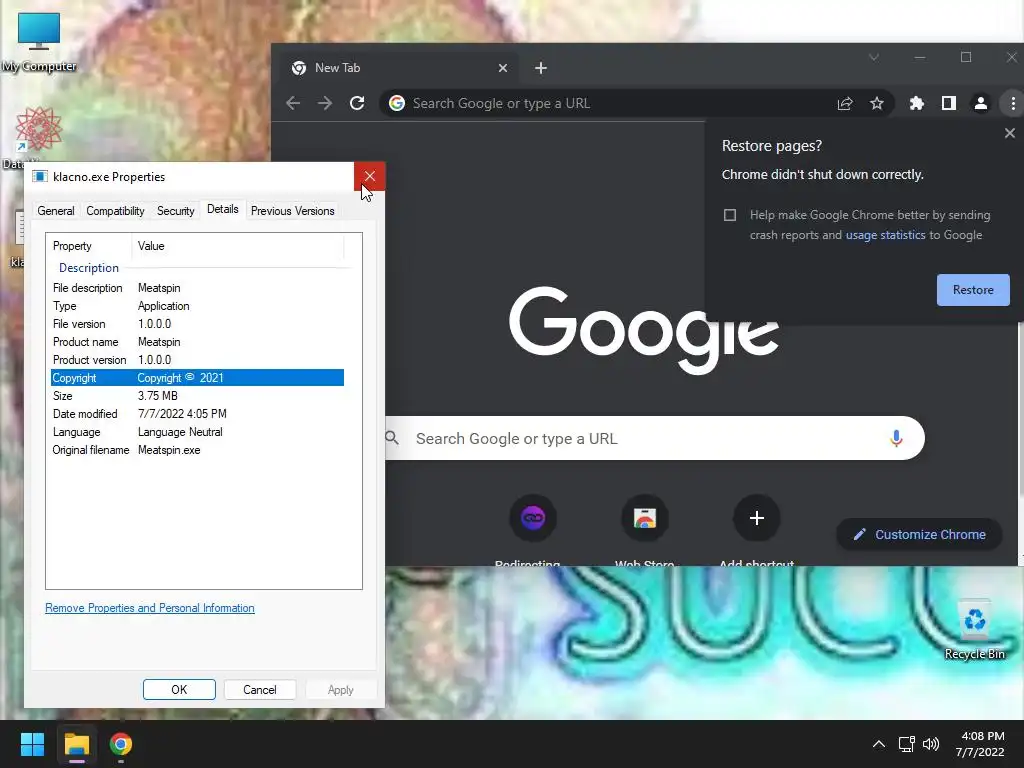Open taskbar clock showing 4:08 PM

tap(980, 744)
